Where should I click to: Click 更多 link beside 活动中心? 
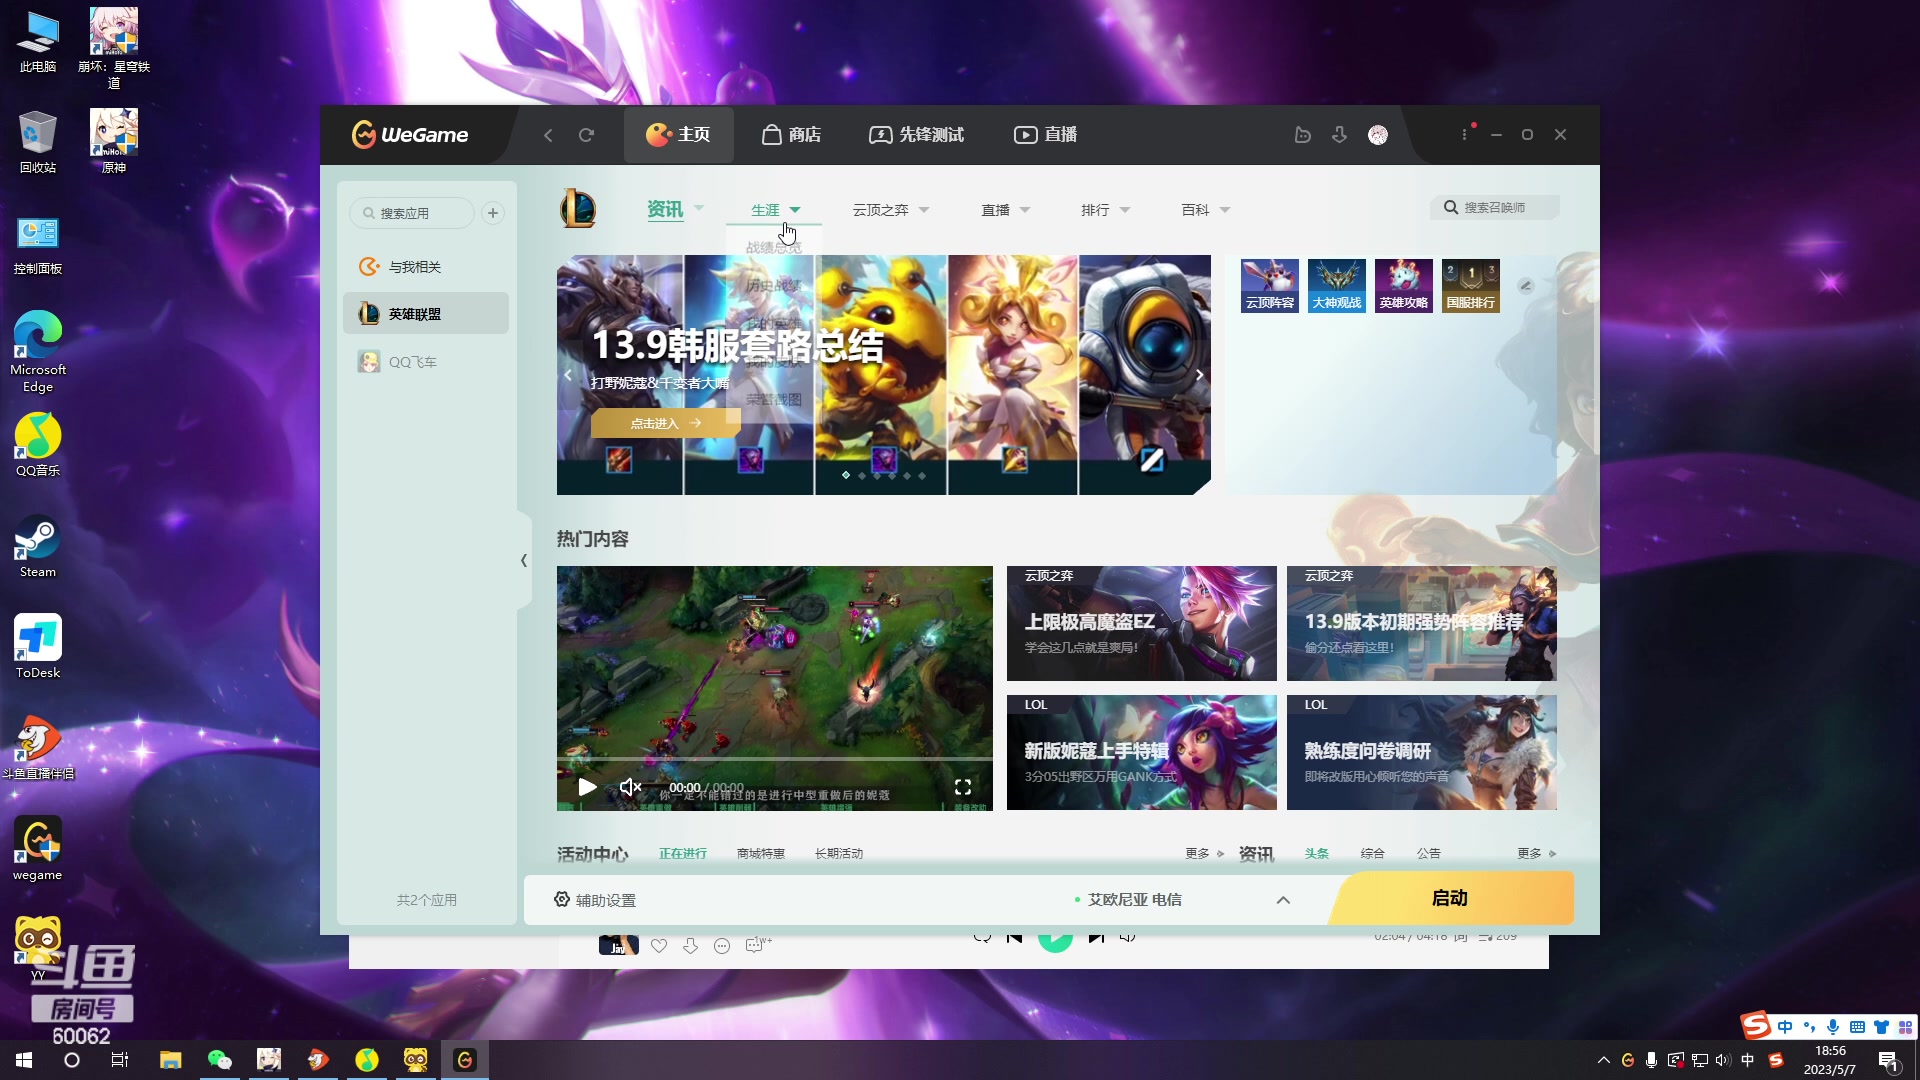[1205, 854]
